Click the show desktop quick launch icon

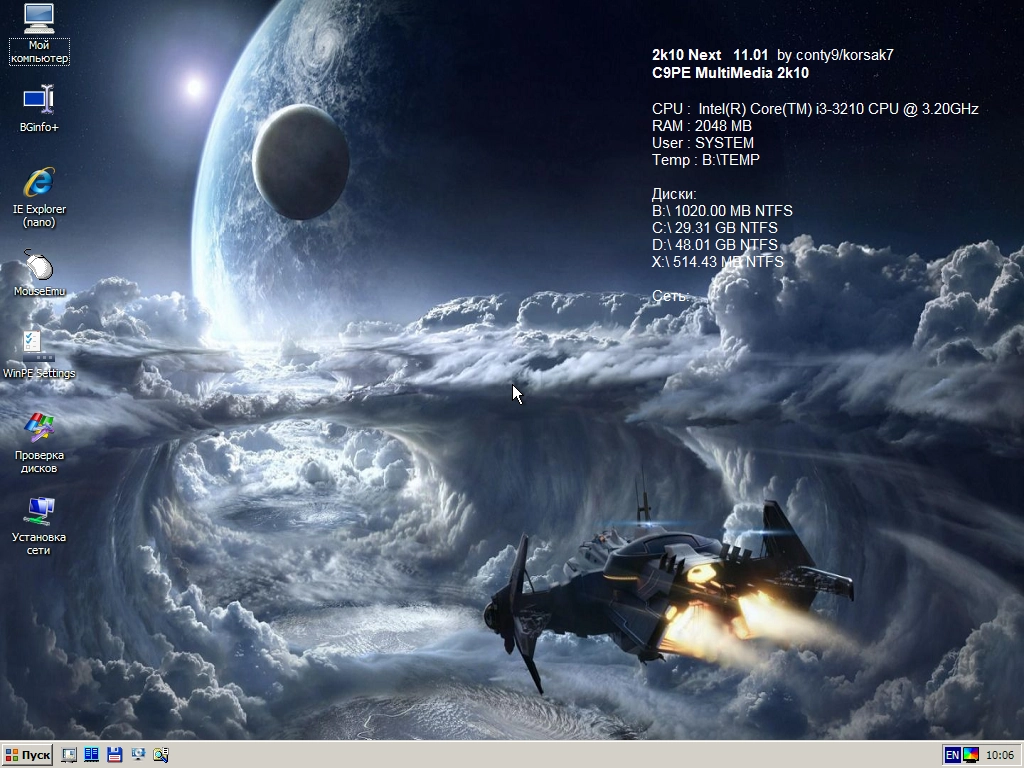[69, 755]
